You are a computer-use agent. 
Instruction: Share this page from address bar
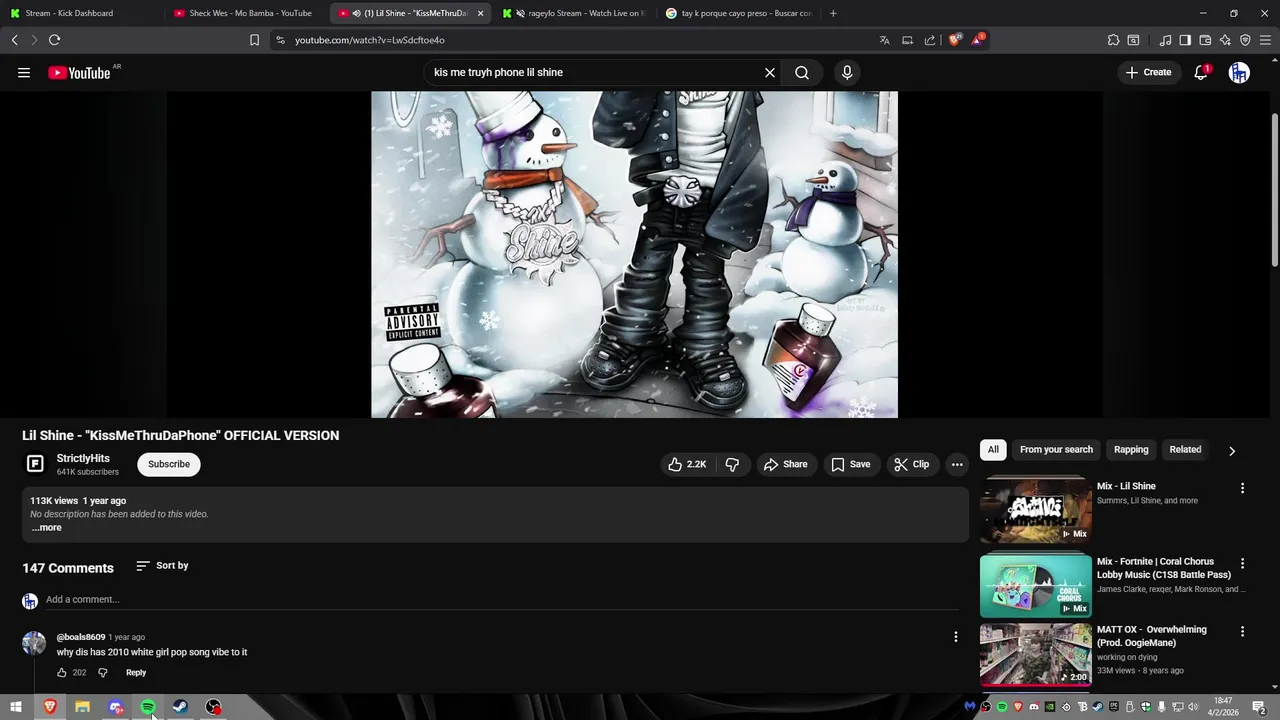930,40
